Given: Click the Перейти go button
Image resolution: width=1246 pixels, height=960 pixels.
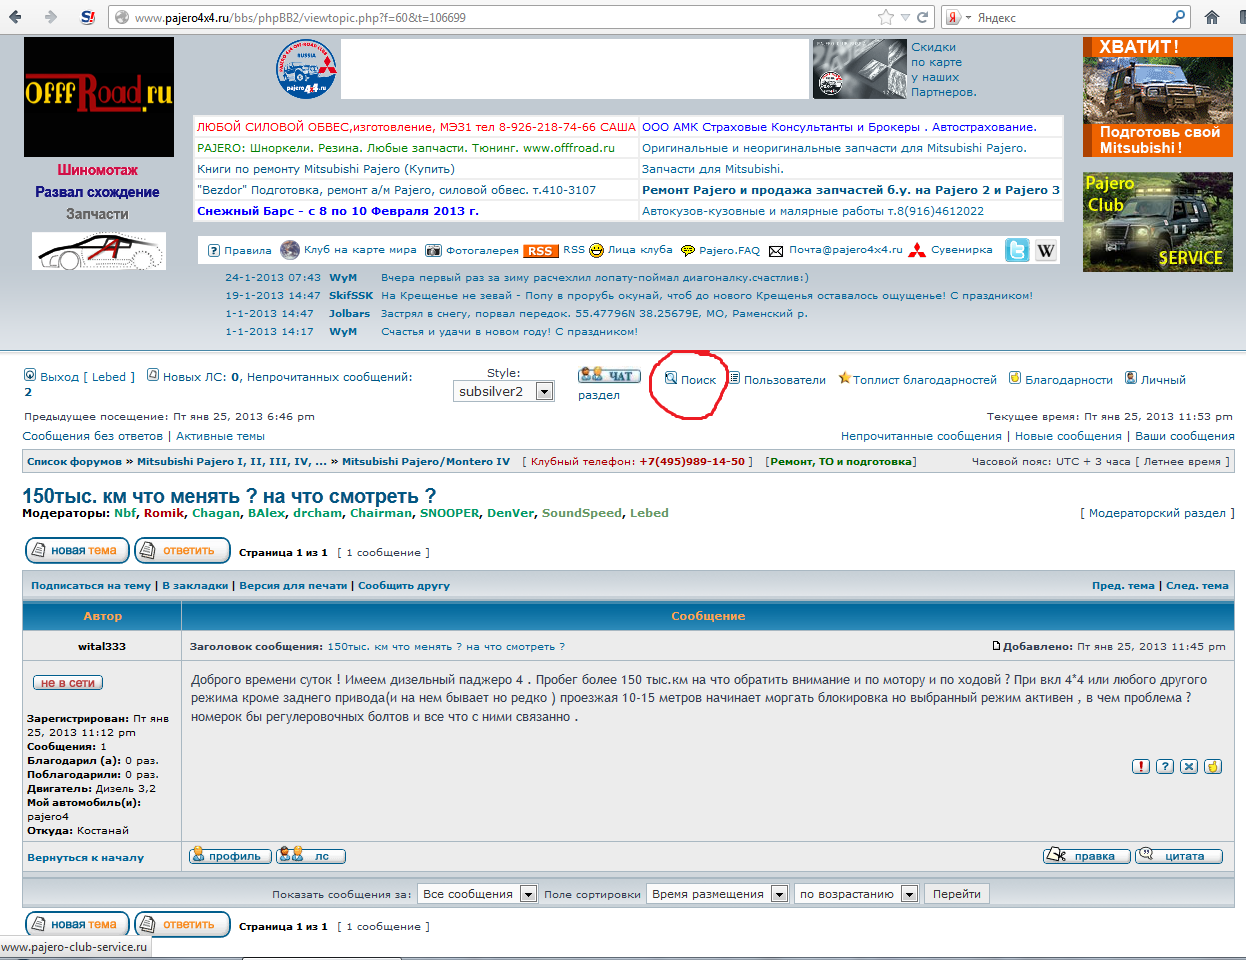Looking at the screenshot, I should pyautogui.click(x=957, y=894).
